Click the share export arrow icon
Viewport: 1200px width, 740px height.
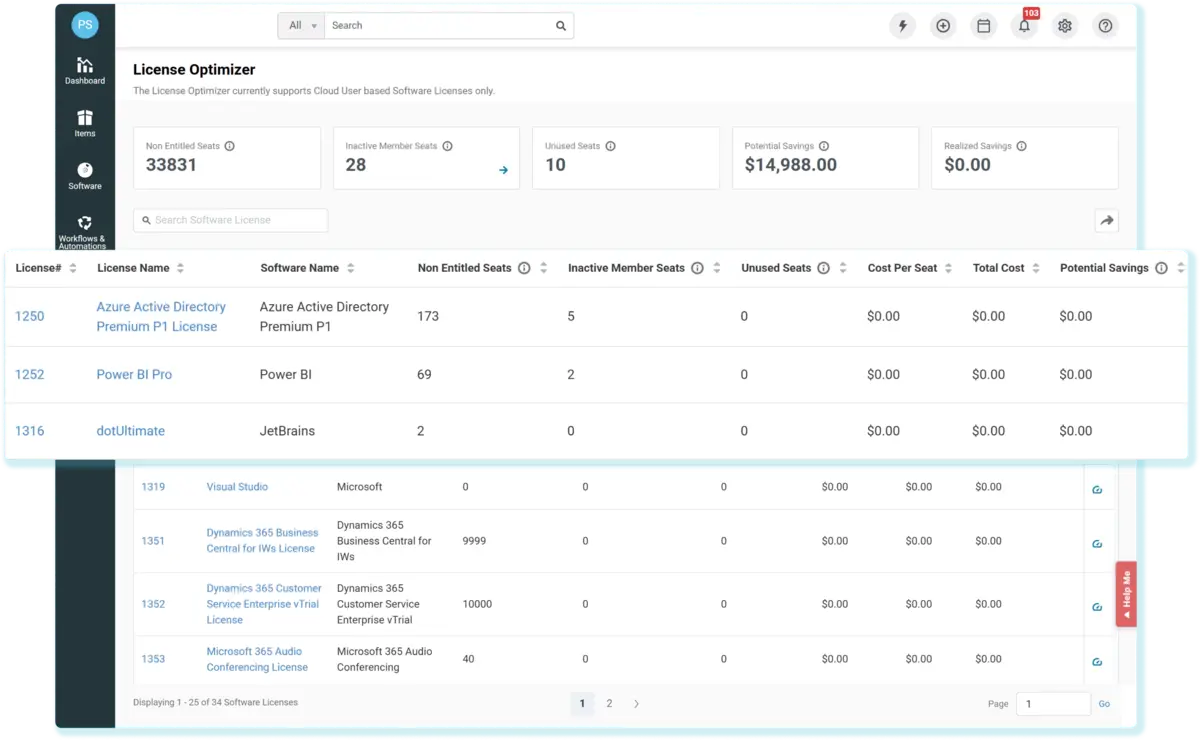(1106, 221)
